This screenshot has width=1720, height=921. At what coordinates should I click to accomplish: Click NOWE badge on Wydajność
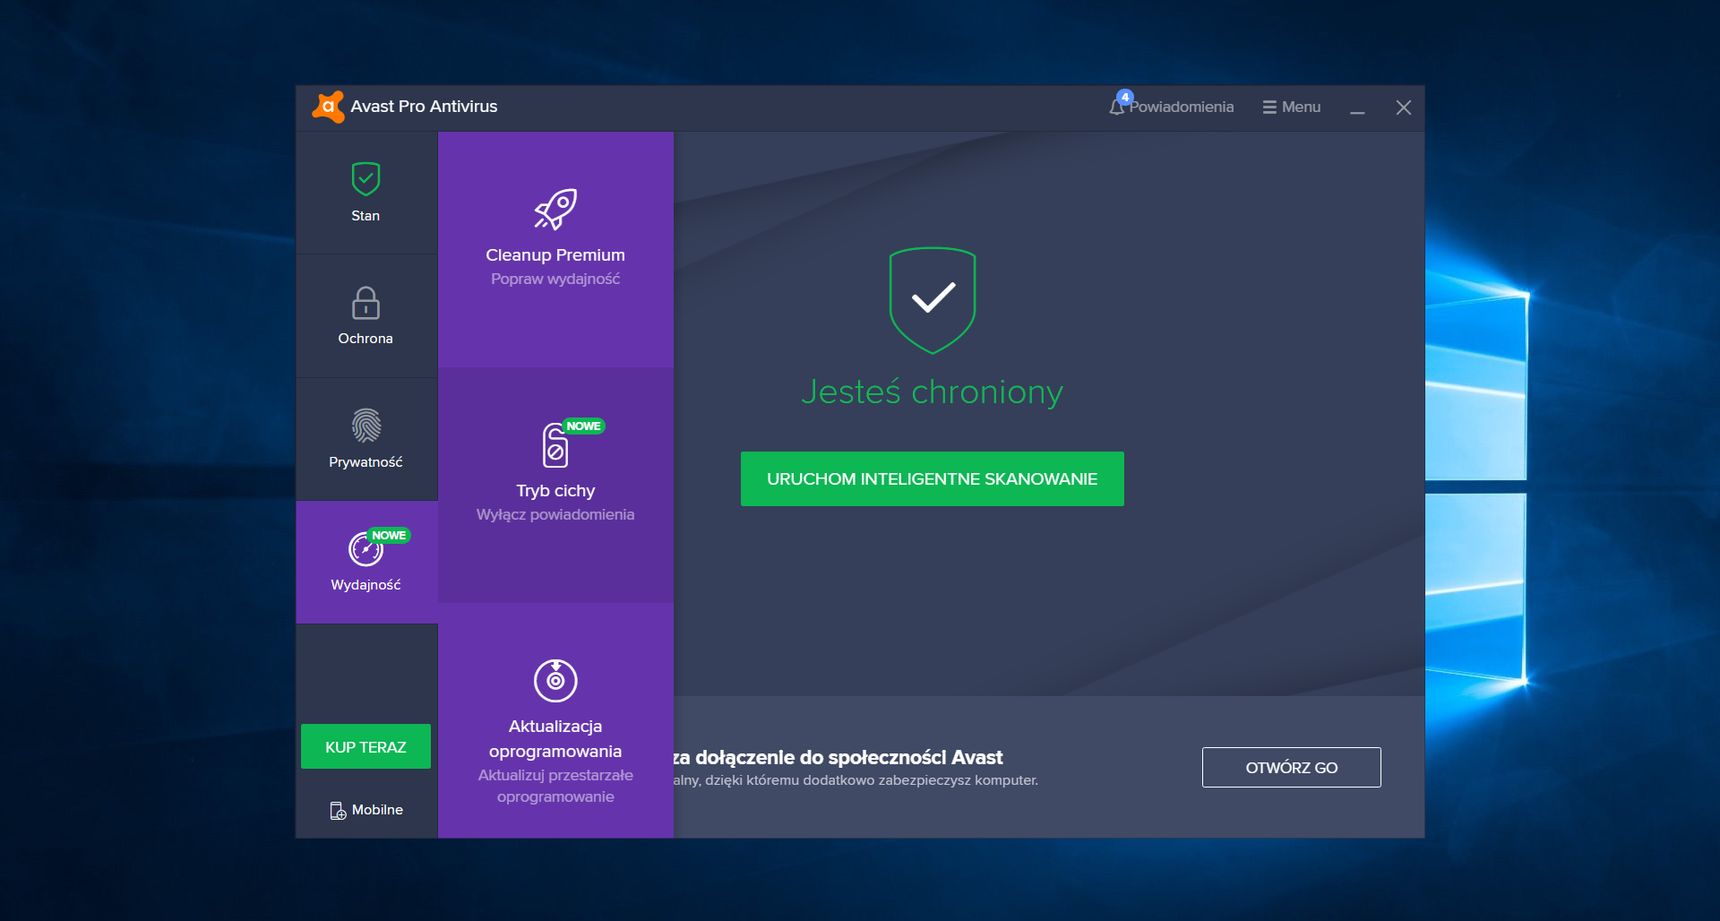pyautogui.click(x=389, y=535)
